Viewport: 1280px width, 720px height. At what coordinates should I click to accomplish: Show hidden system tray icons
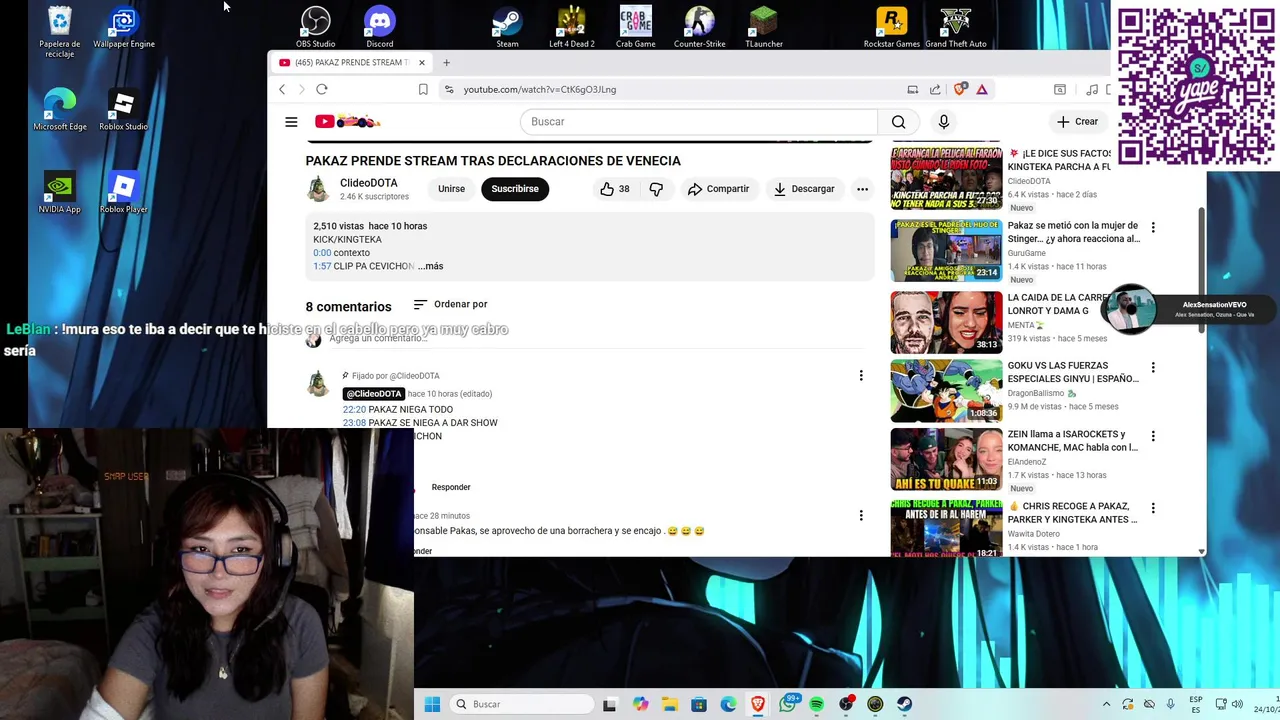[1106, 704]
